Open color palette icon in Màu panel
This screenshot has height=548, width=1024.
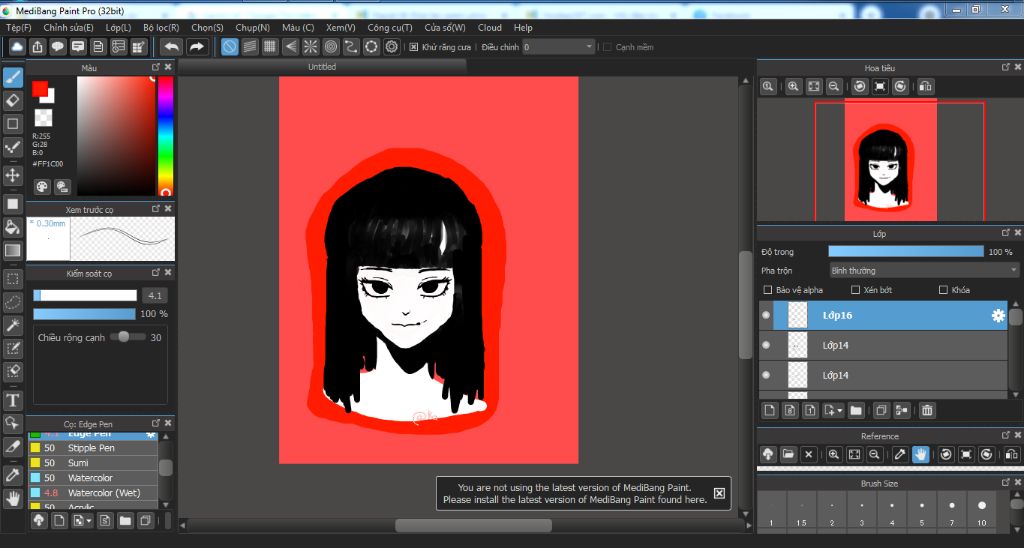point(42,187)
